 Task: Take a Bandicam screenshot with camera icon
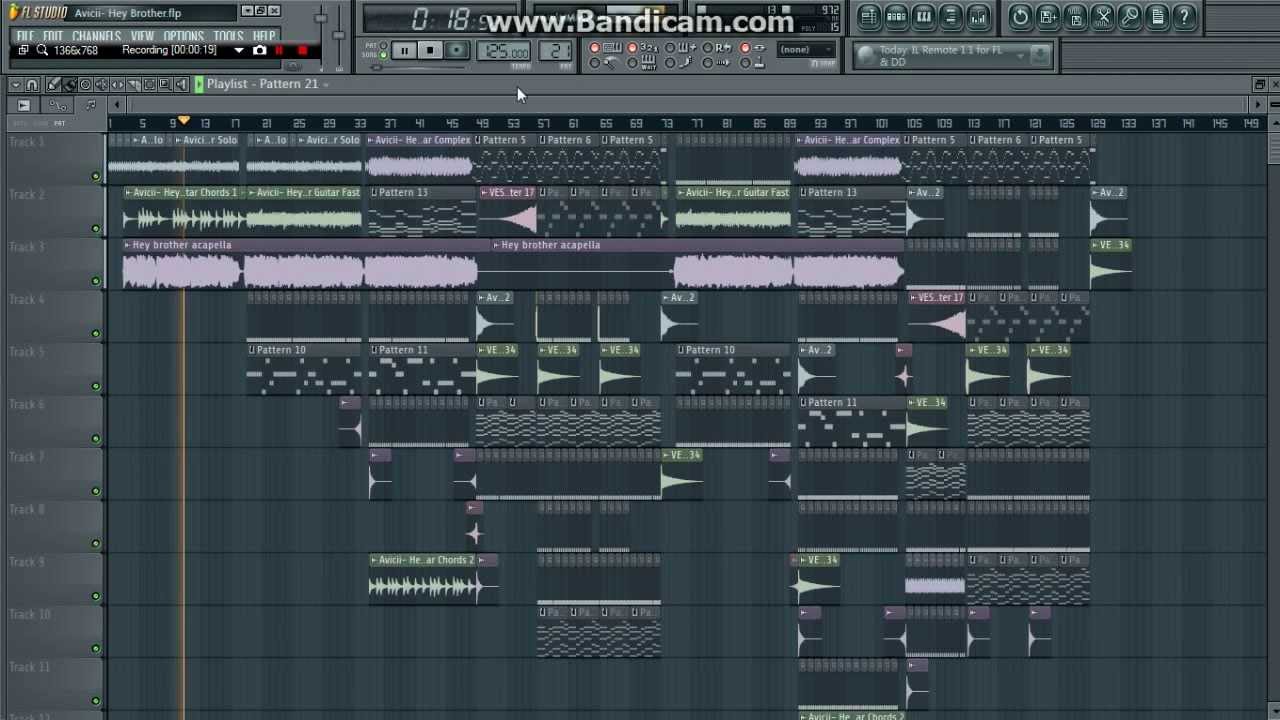point(260,50)
